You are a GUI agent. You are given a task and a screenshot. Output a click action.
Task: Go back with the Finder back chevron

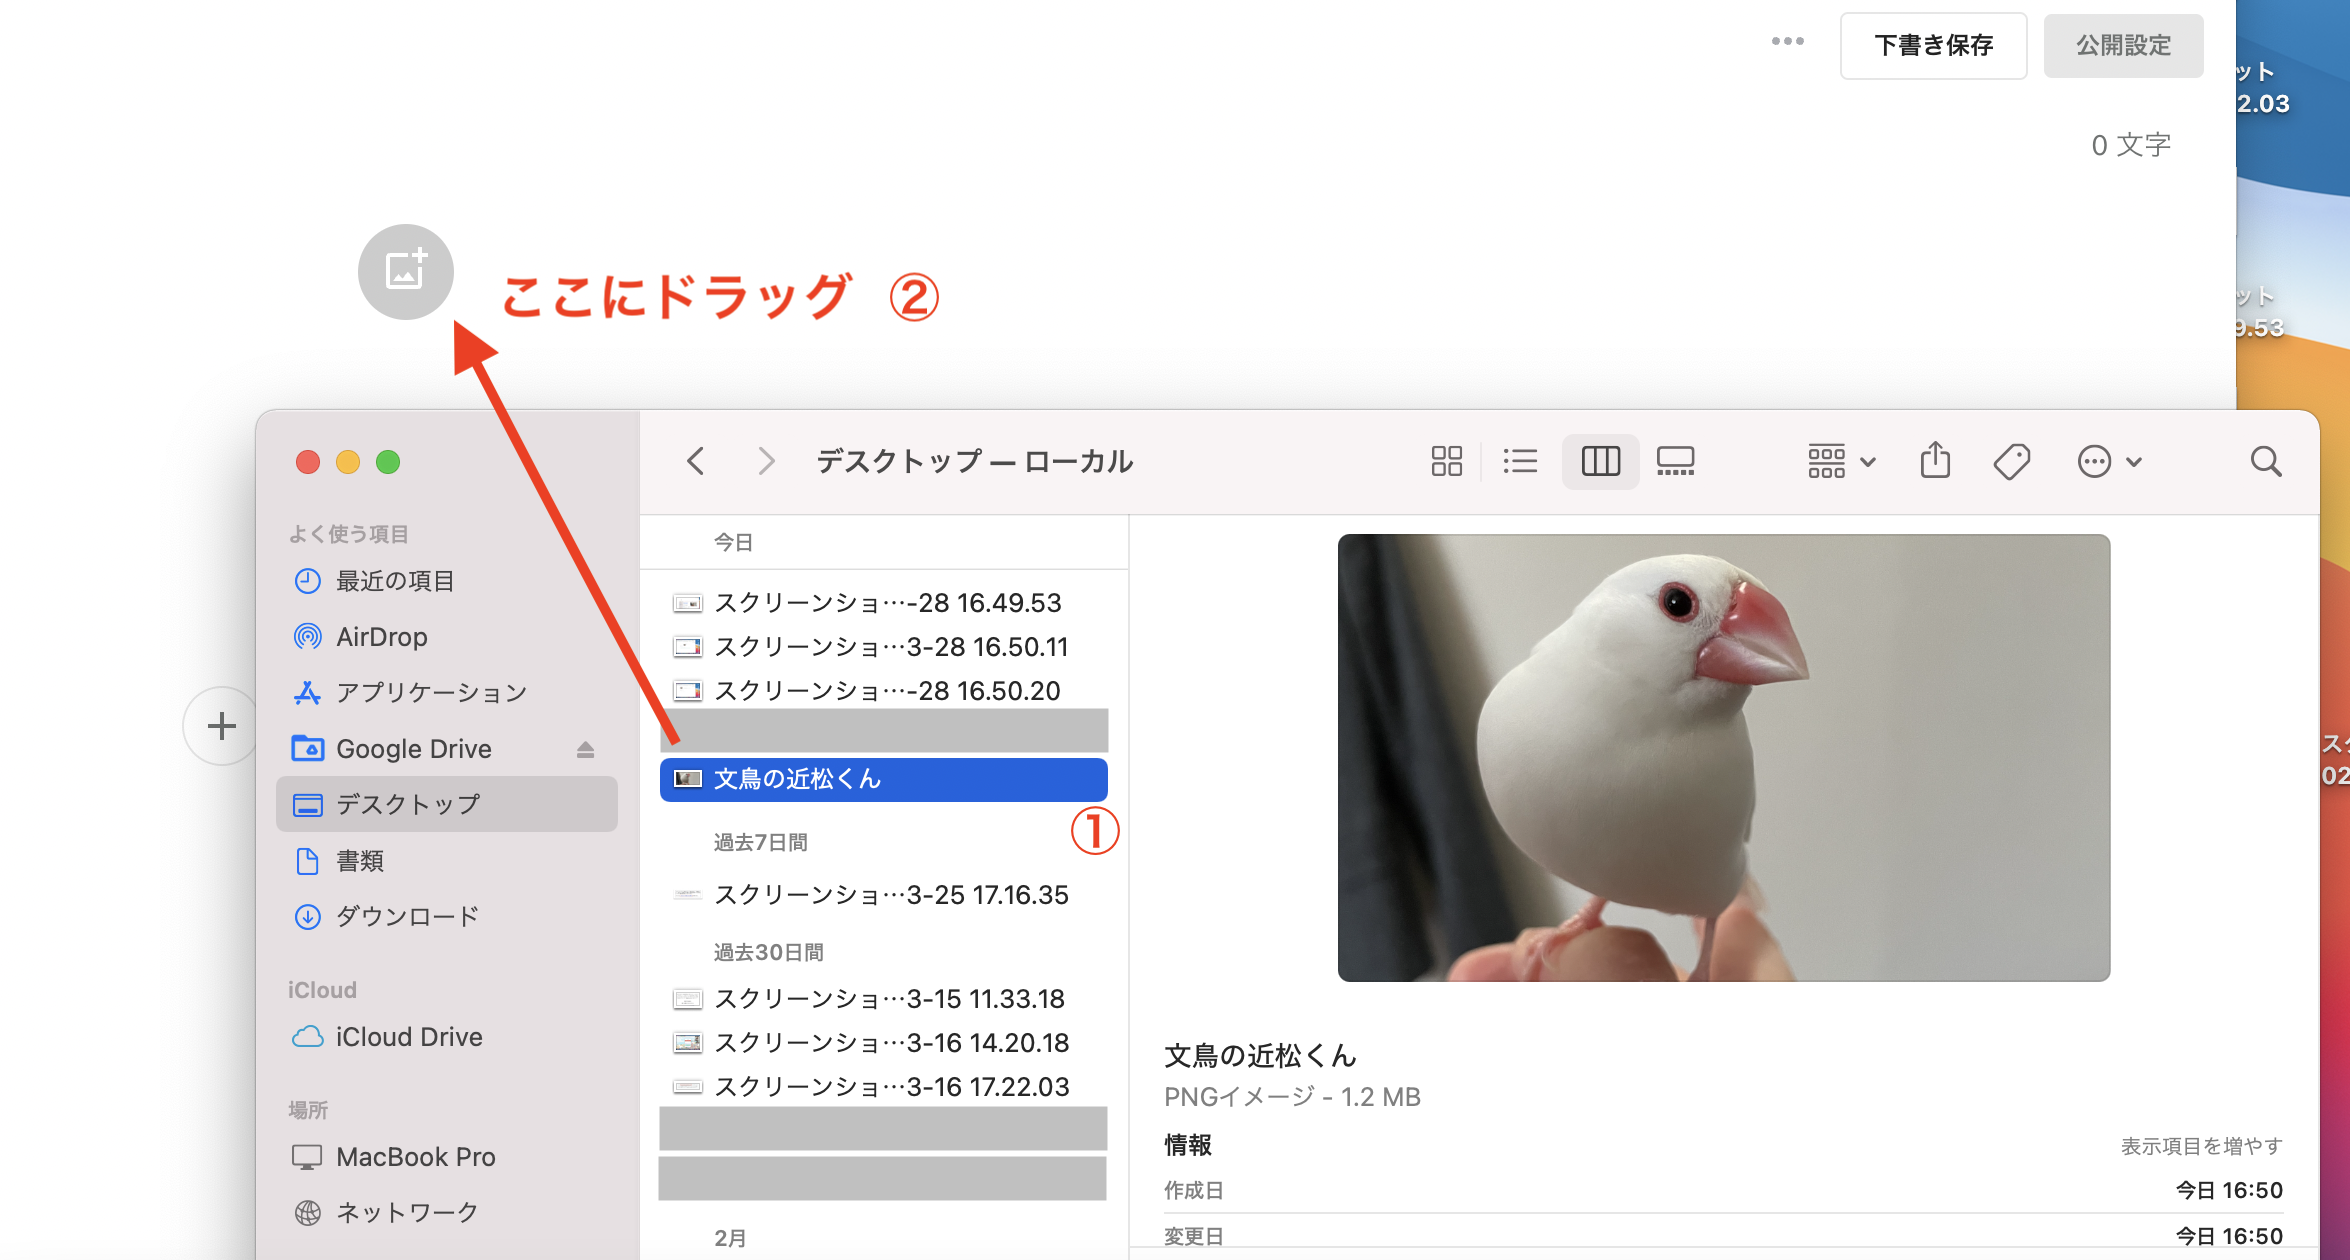point(696,461)
